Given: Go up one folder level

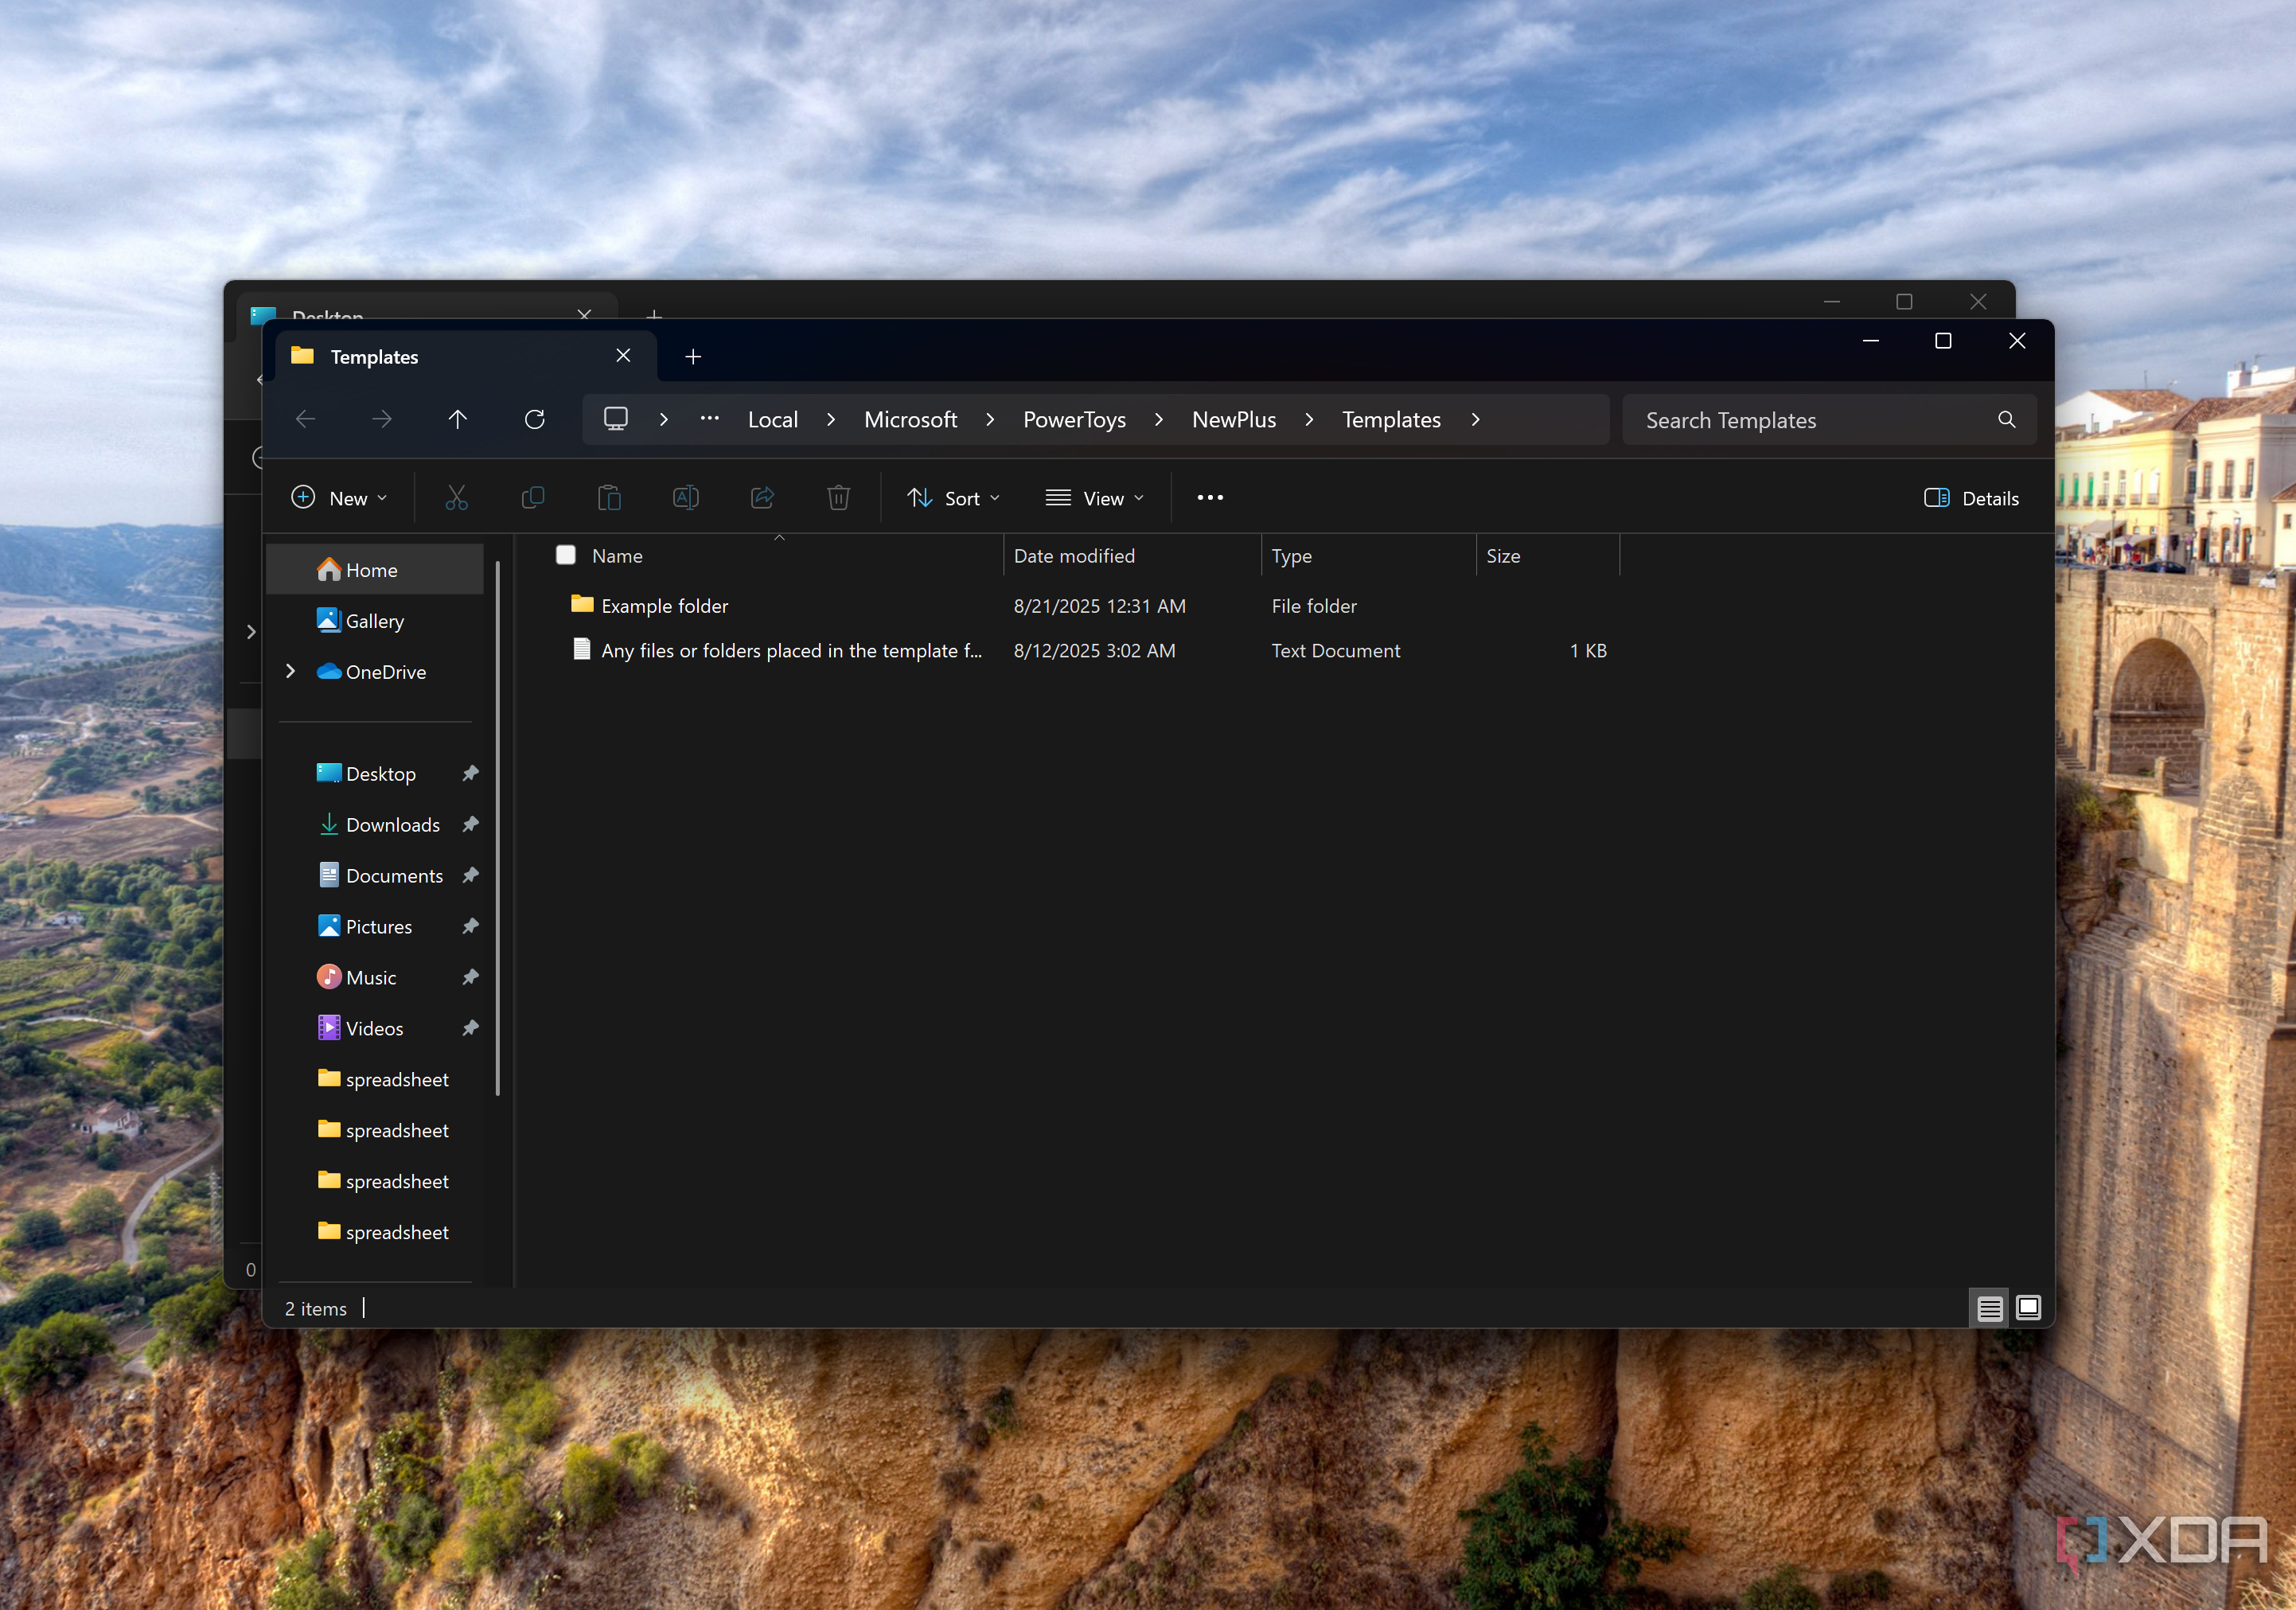Looking at the screenshot, I should (x=458, y=420).
